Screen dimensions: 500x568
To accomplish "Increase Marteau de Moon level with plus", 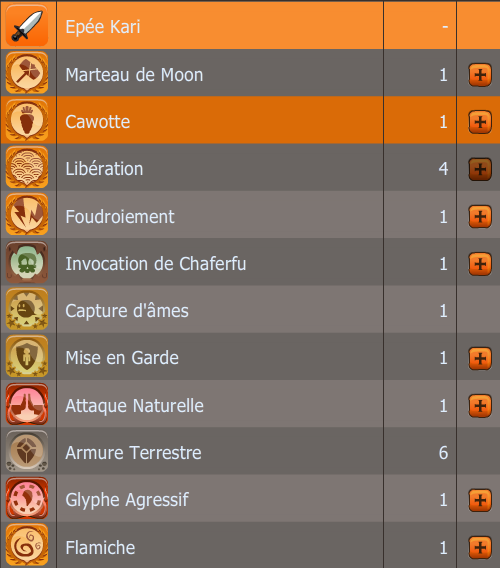I will [x=480, y=75].
